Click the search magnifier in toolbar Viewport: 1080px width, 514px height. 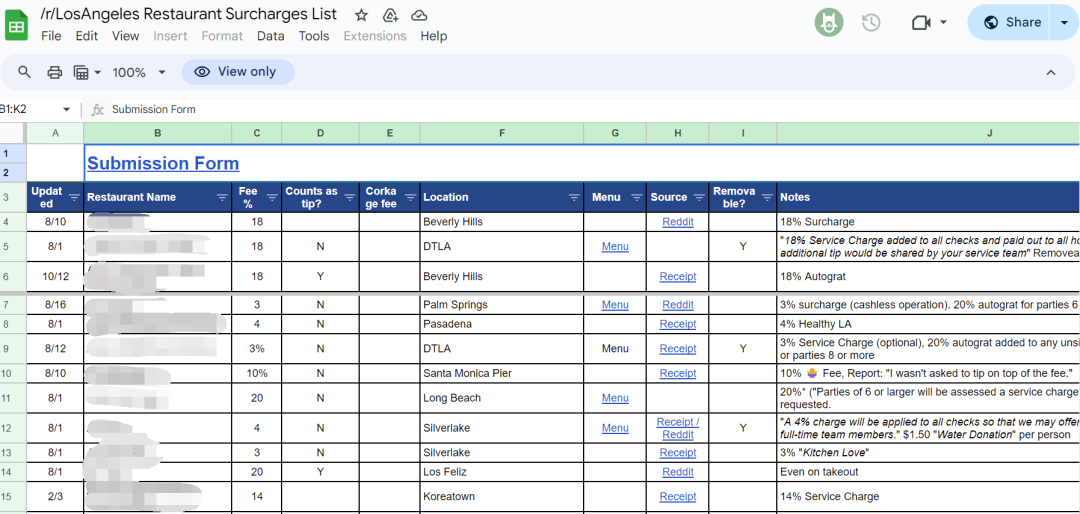25,72
